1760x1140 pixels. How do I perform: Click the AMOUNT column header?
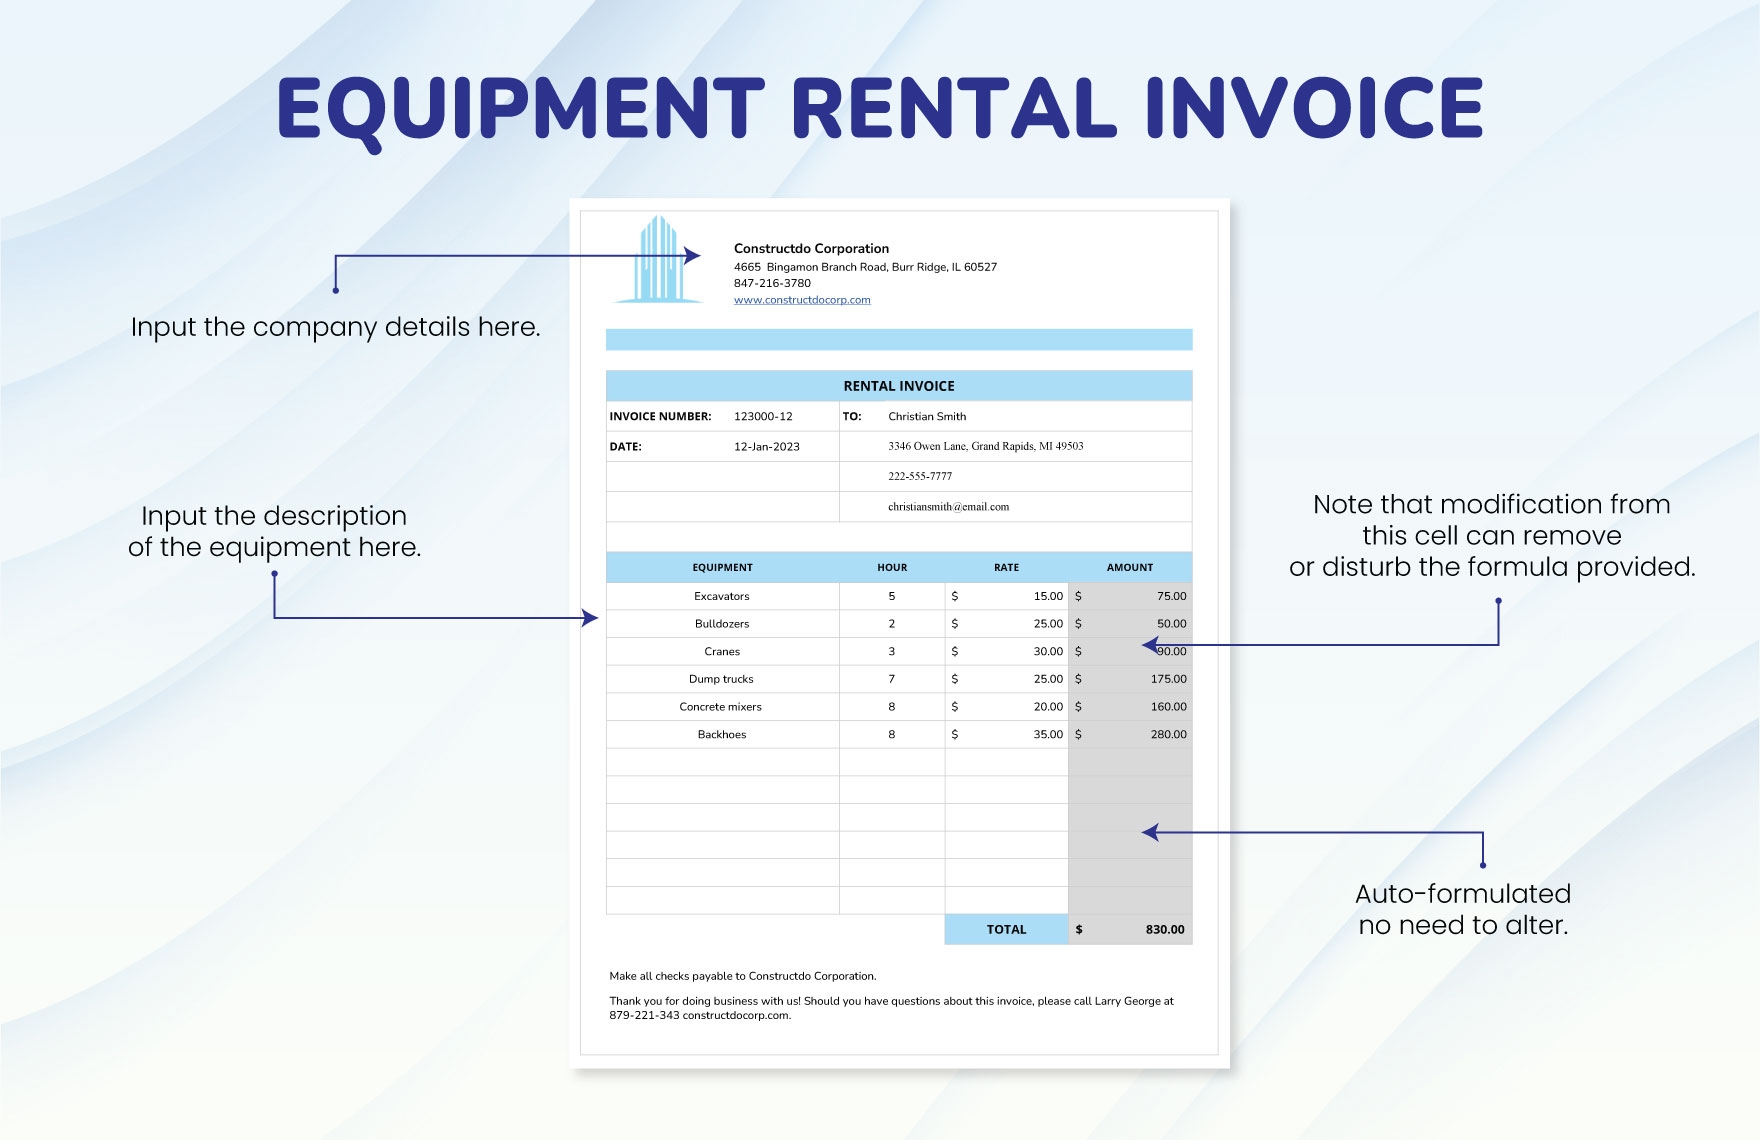(1129, 567)
